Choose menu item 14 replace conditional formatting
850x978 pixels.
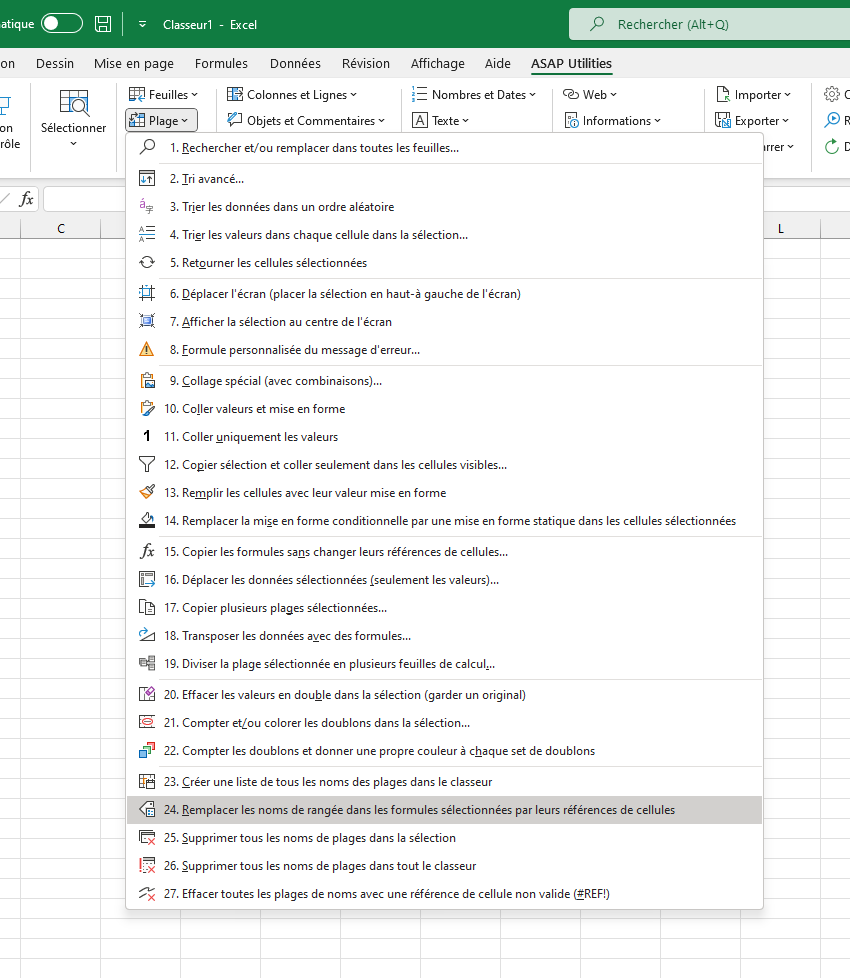click(x=444, y=520)
